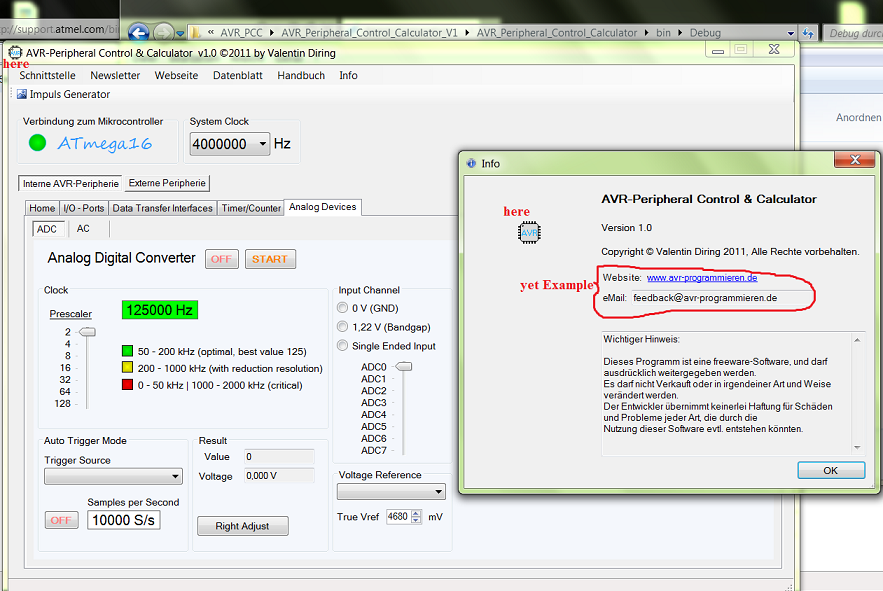Select the 0 V (GND) input channel
The width and height of the screenshot is (883, 591).
coord(342,307)
